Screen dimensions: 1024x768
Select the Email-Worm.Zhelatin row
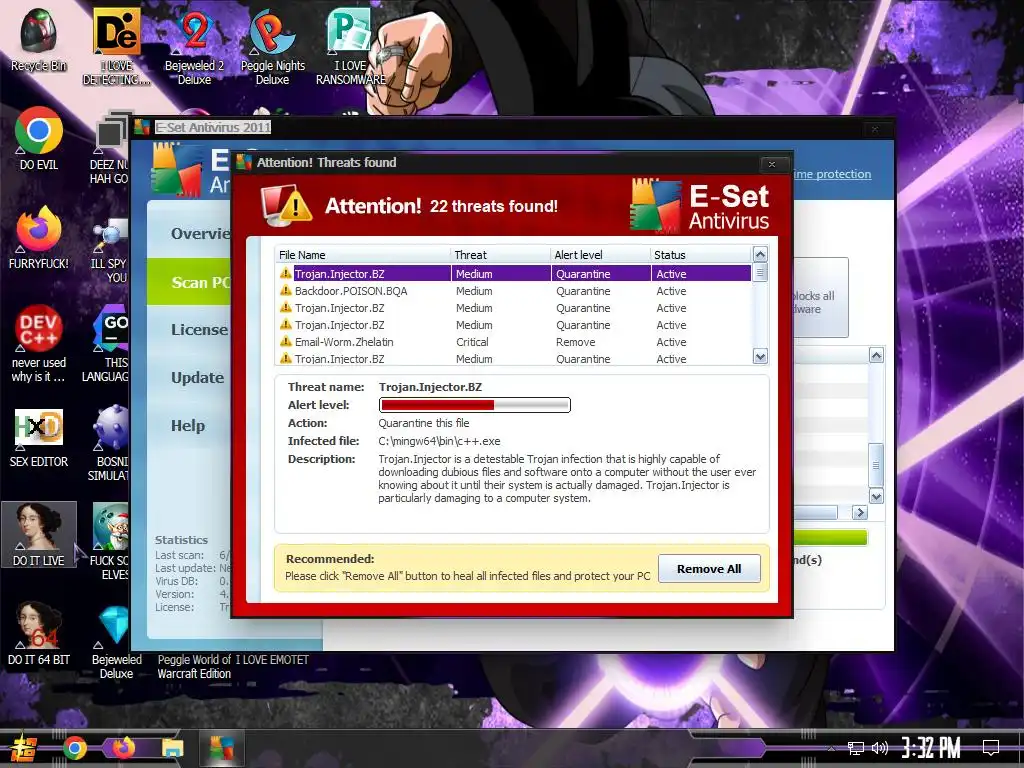point(514,342)
